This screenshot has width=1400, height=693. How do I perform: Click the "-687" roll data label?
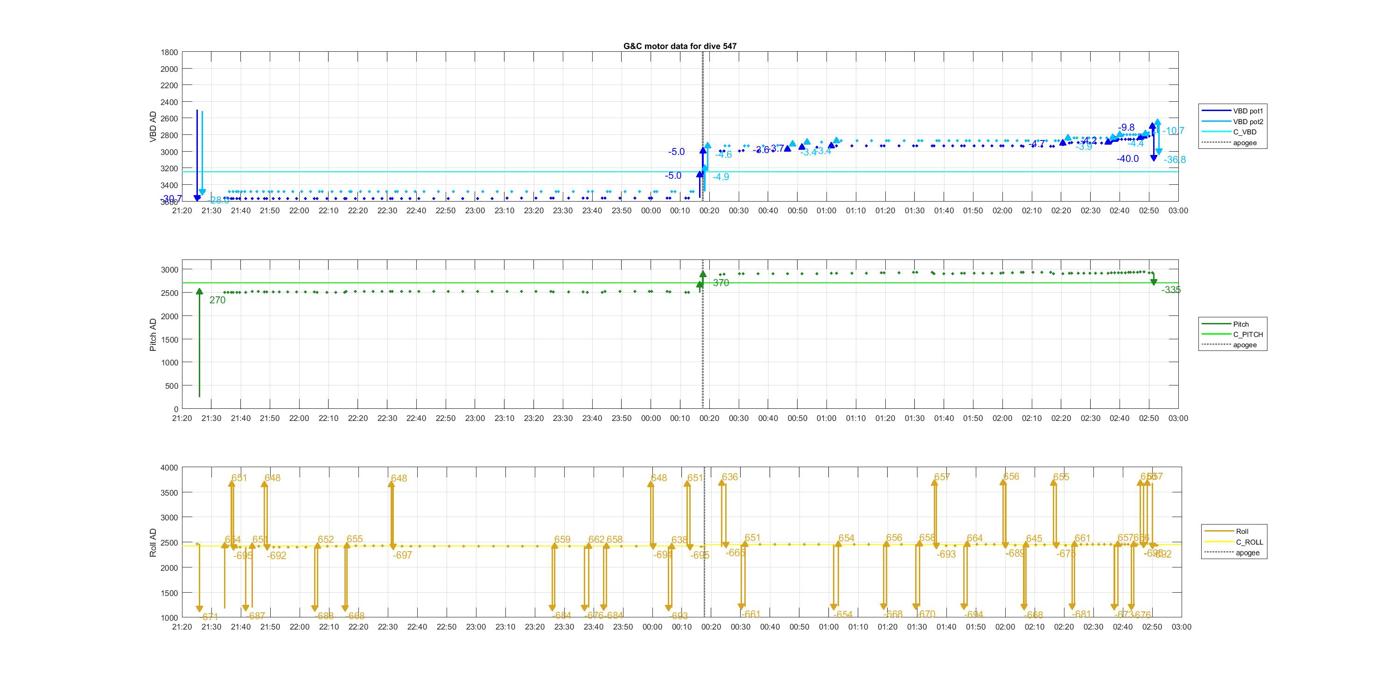click(256, 616)
